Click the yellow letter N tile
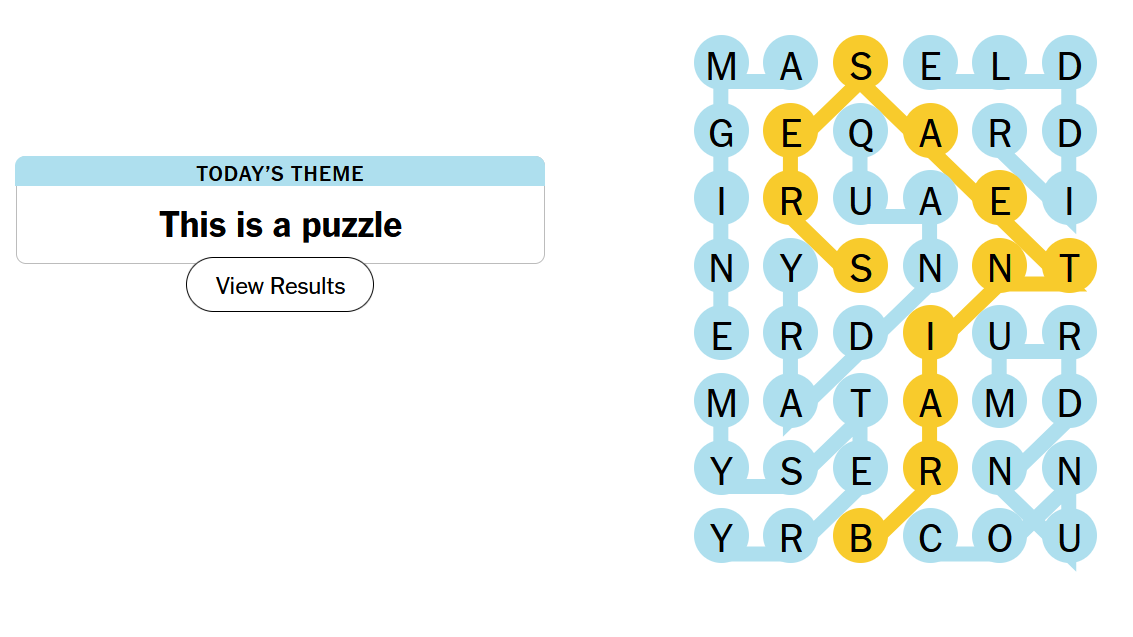 [x=1000, y=268]
